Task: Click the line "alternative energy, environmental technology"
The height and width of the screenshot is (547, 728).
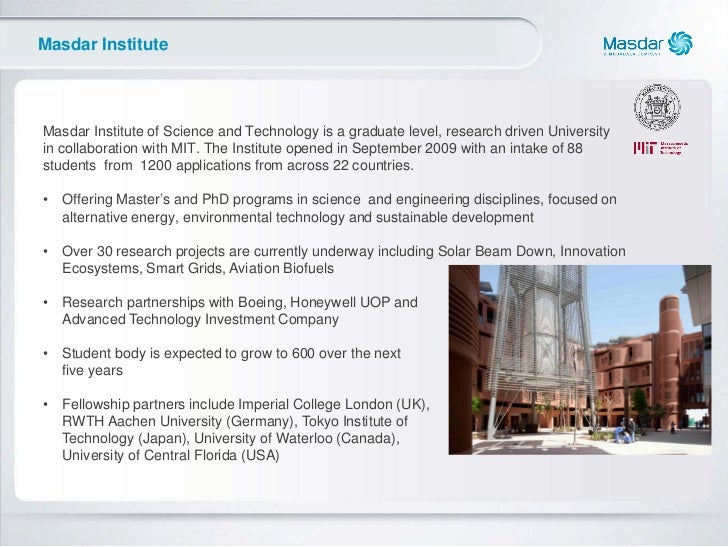Action: point(298,217)
